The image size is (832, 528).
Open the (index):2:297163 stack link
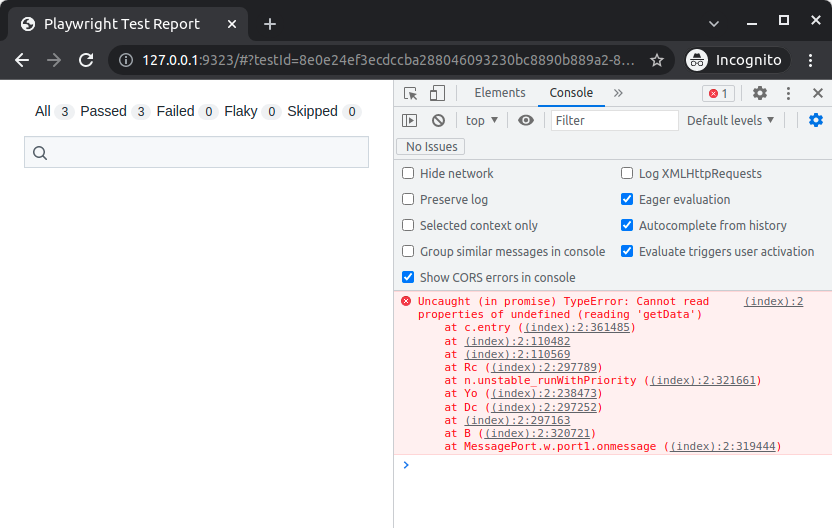click(517, 420)
